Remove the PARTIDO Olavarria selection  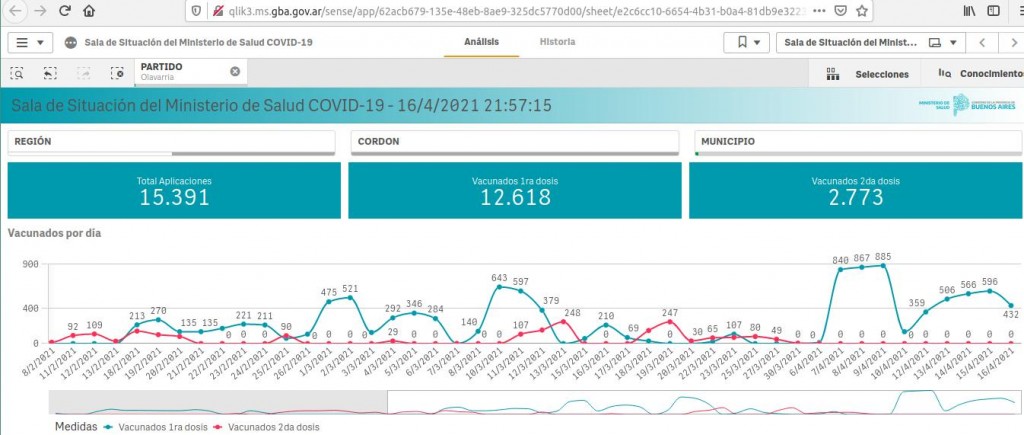[235, 71]
